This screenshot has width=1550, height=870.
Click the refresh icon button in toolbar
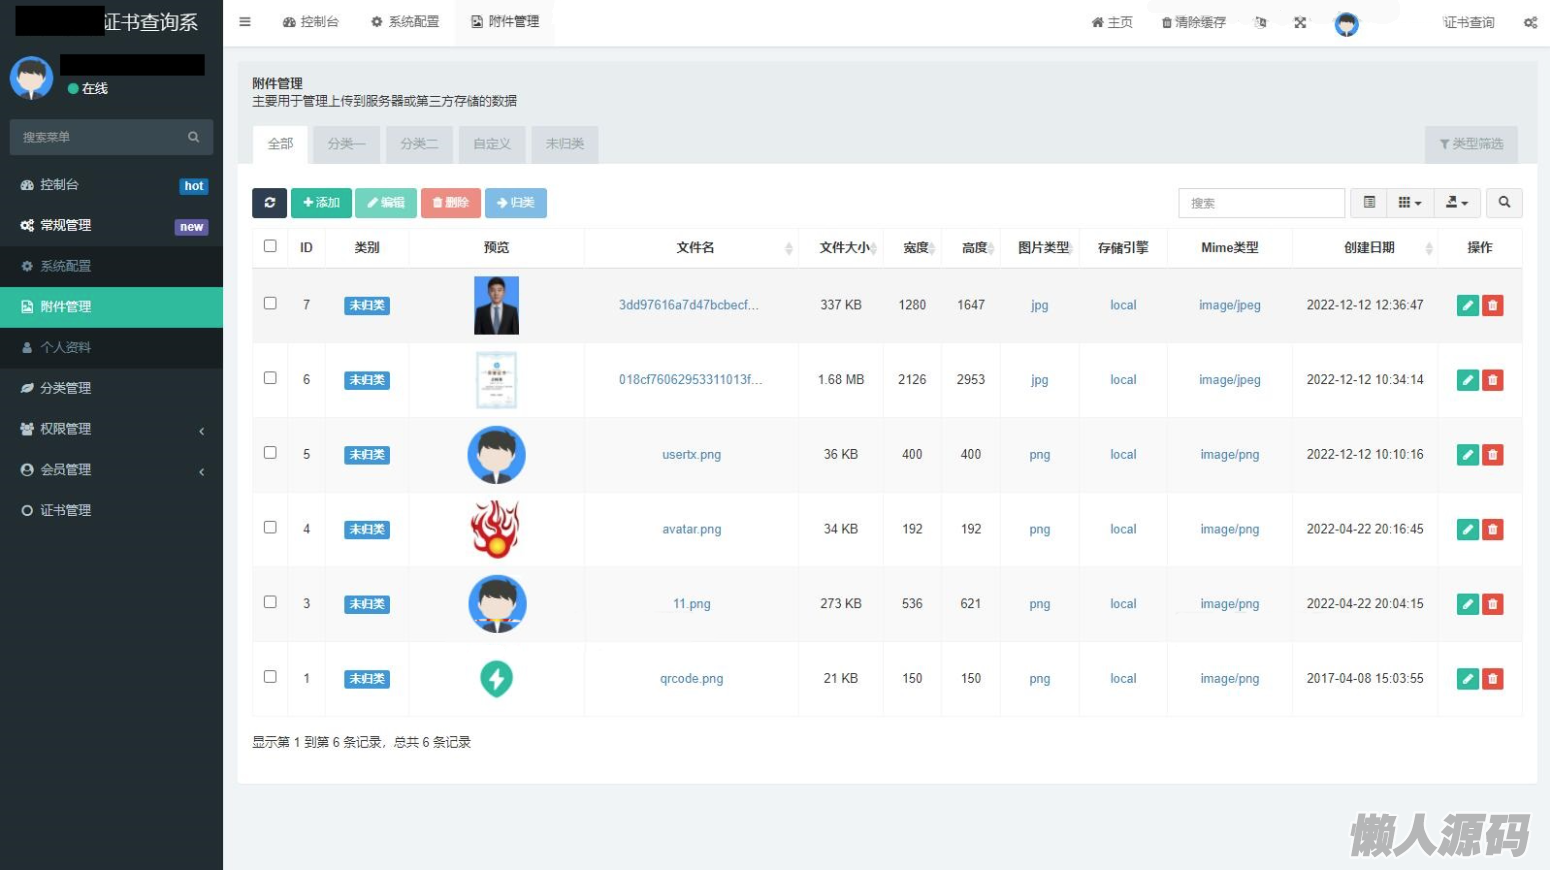click(x=269, y=203)
